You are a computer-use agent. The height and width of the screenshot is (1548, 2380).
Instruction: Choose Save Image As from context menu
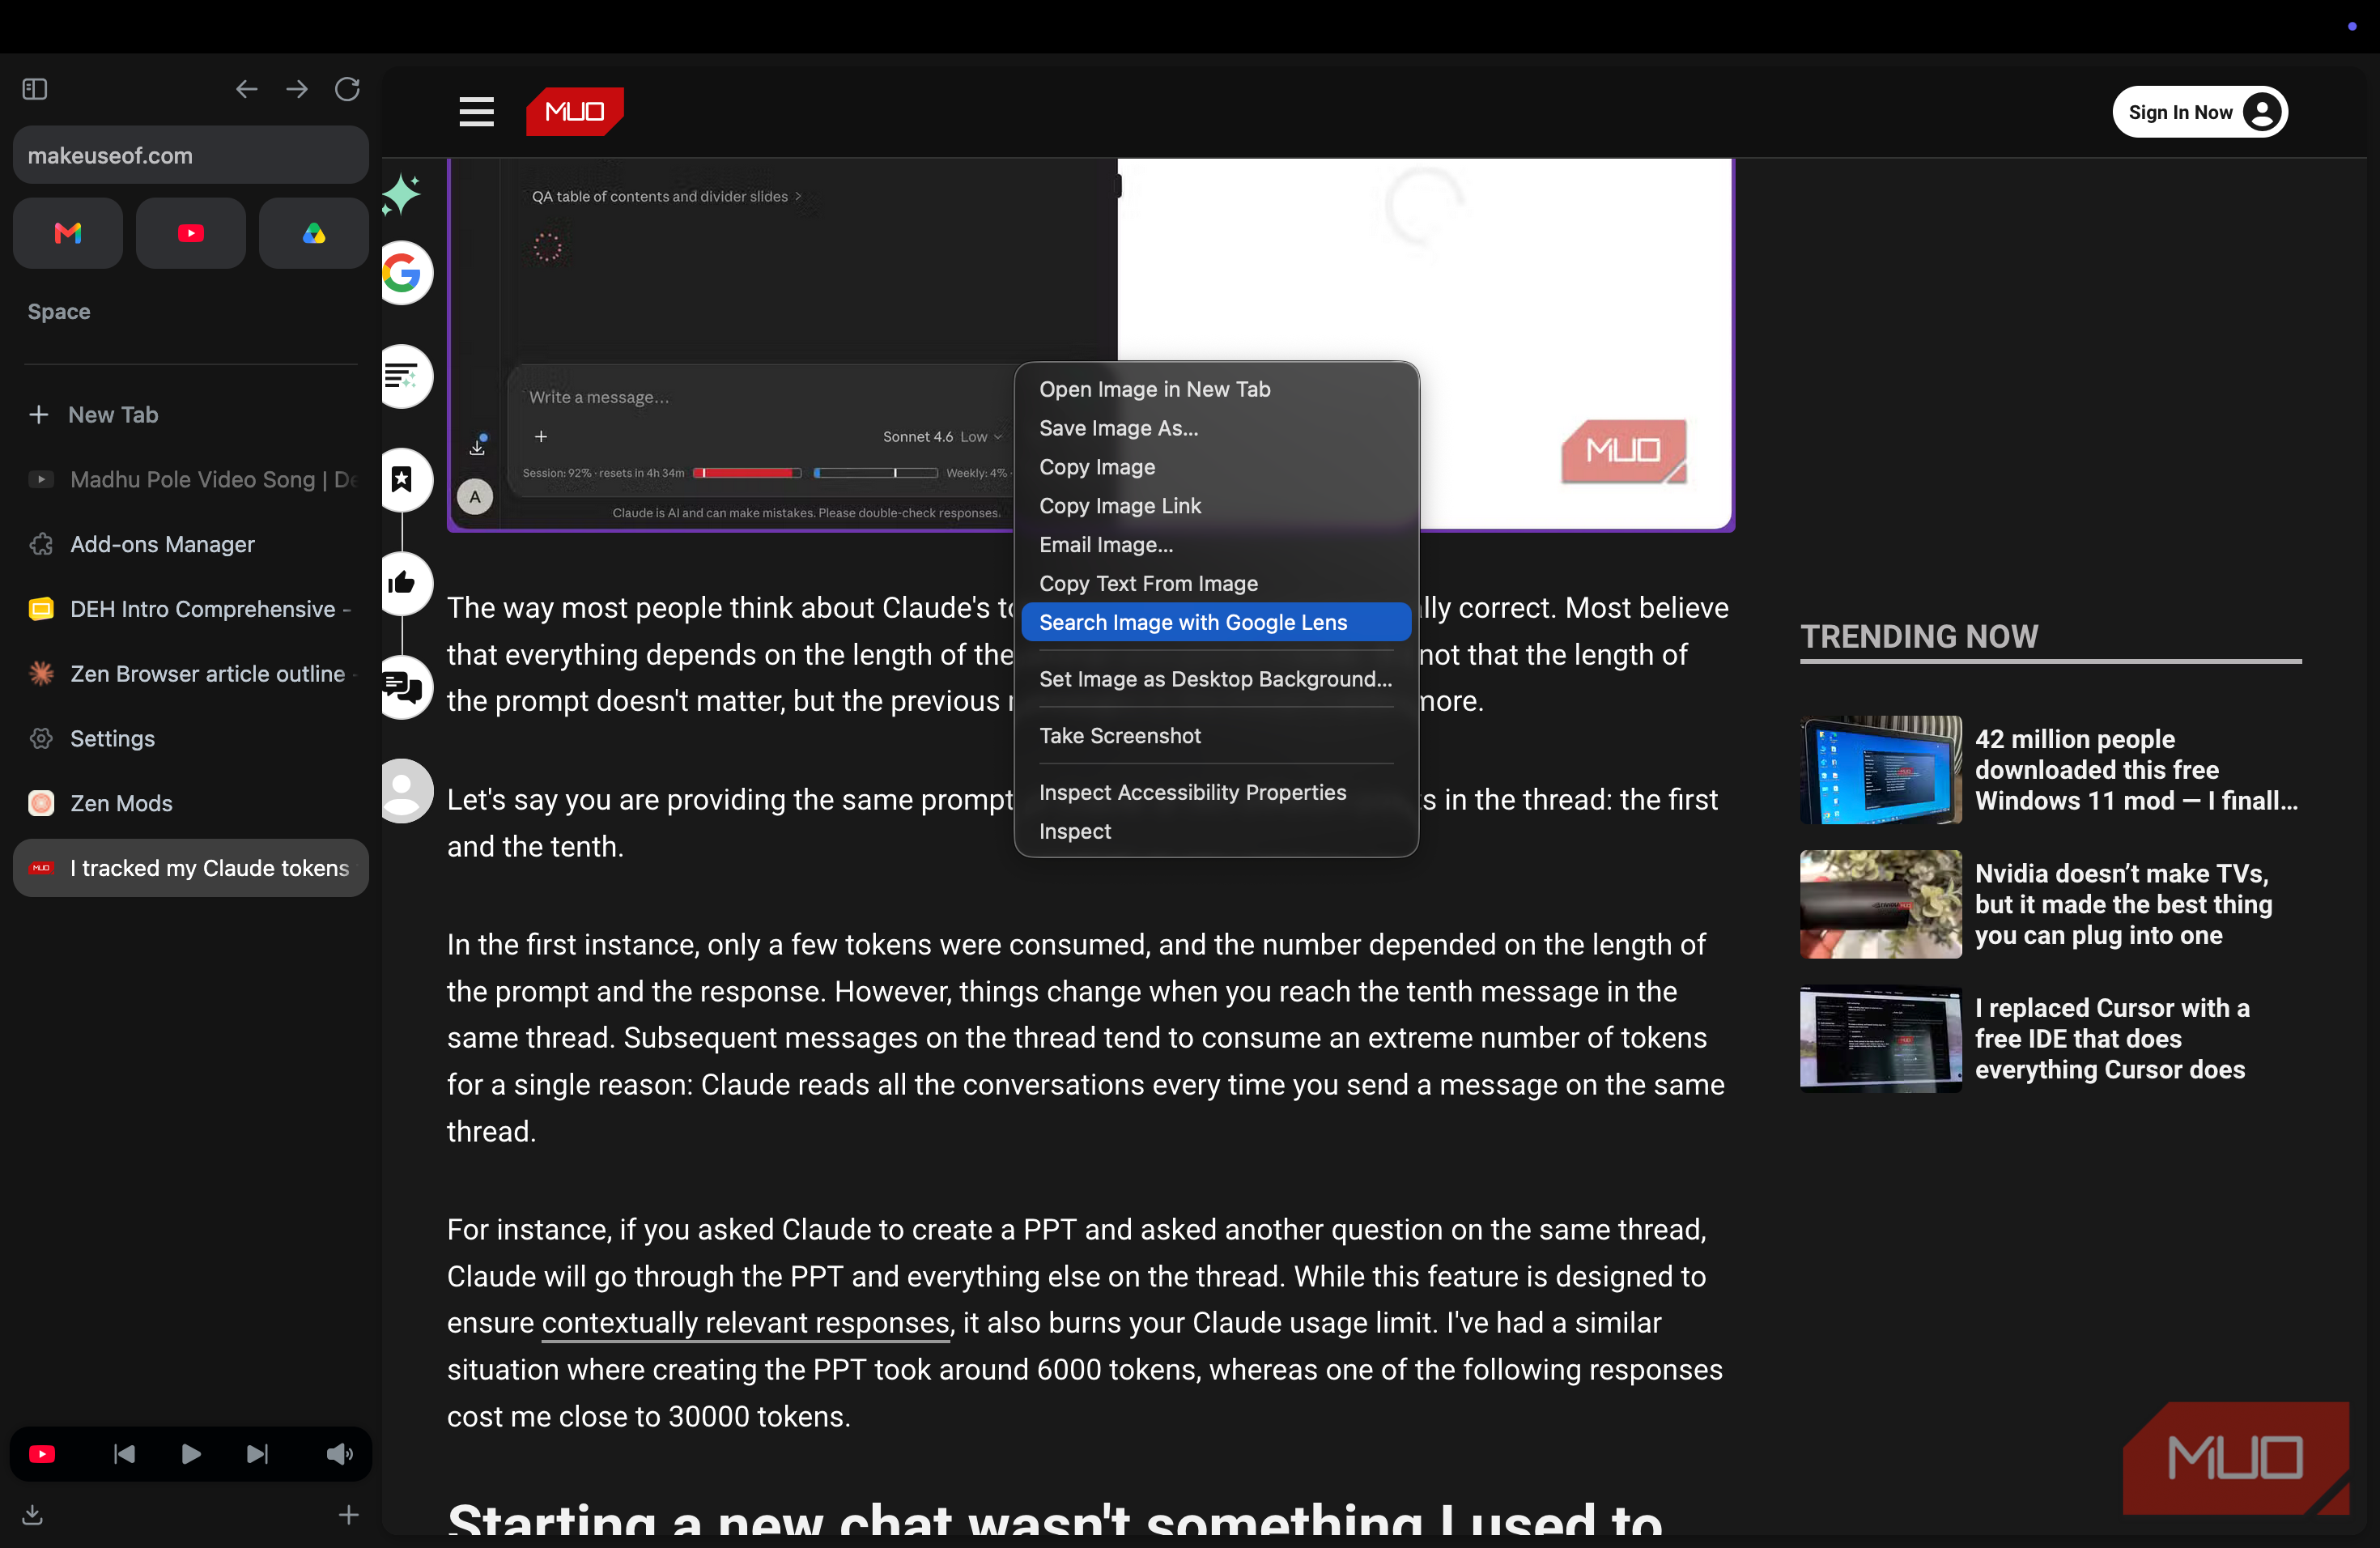pyautogui.click(x=1216, y=428)
